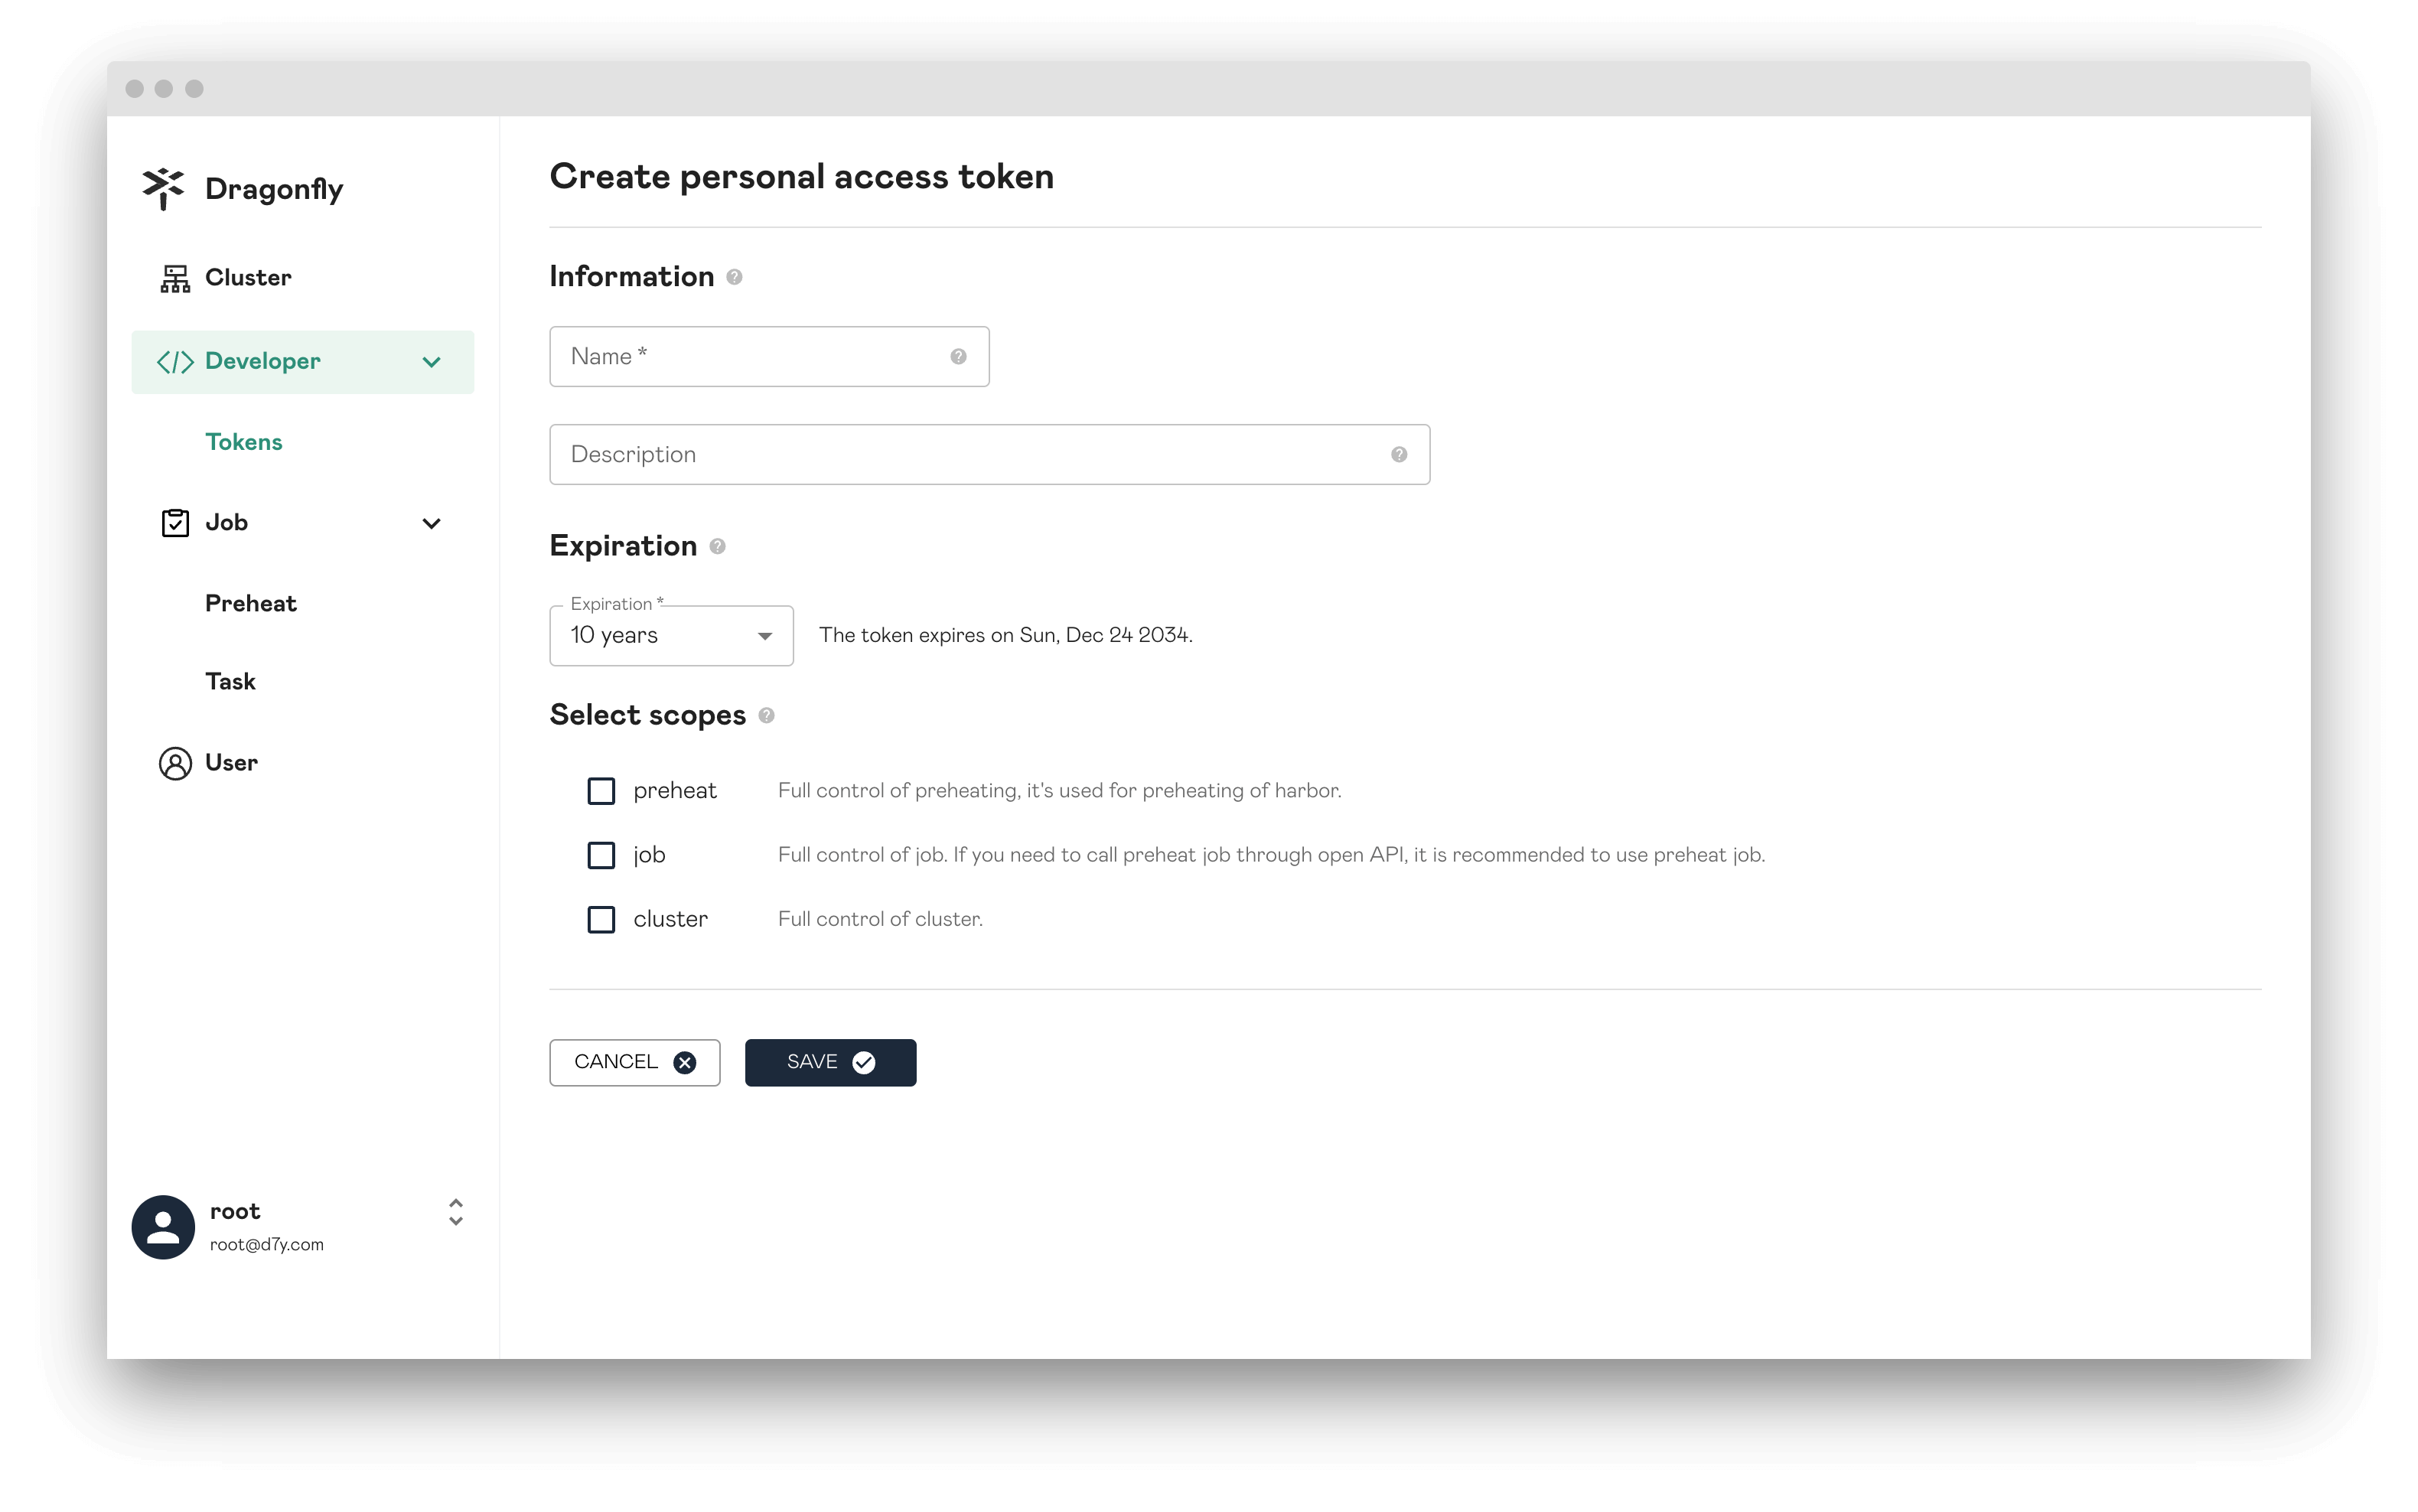
Task: Navigate to Tokens menu item
Action: point(244,441)
